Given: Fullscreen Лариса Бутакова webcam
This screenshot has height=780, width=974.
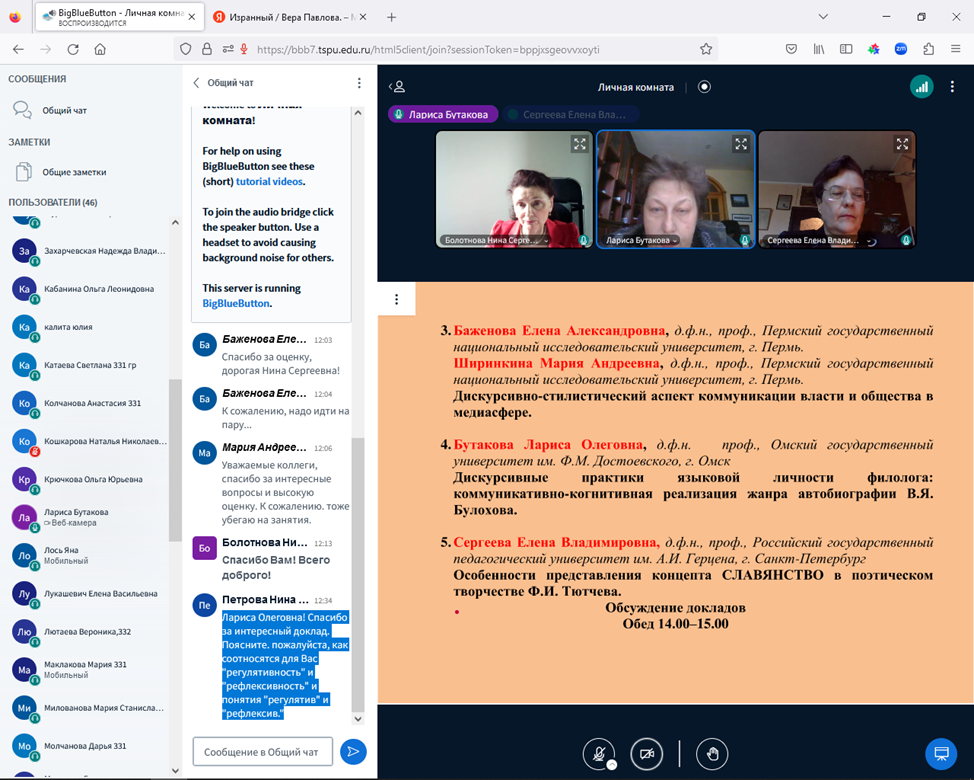Looking at the screenshot, I should coord(741,144).
